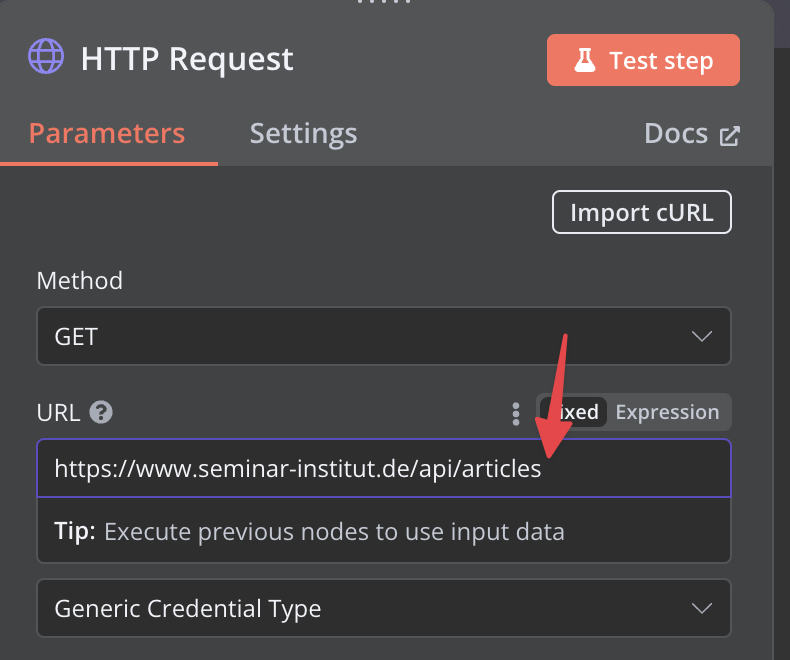Switch URL mode to Fixed
This screenshot has height=660, width=790.
[x=573, y=412]
